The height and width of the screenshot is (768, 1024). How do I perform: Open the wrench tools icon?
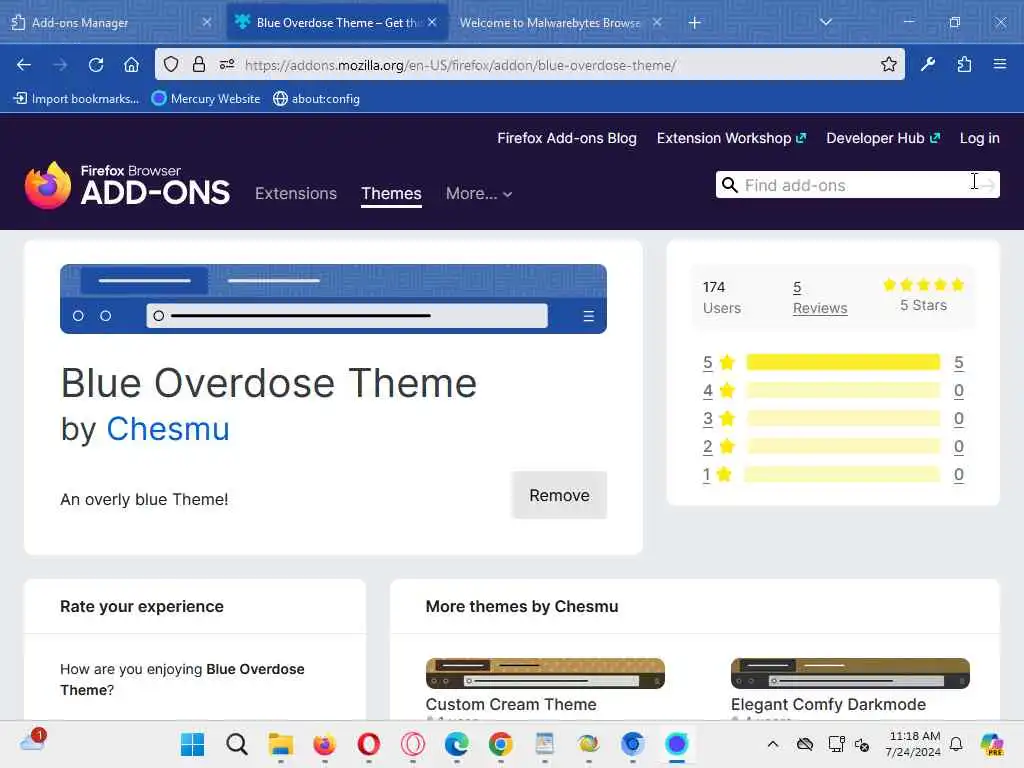[928, 65]
